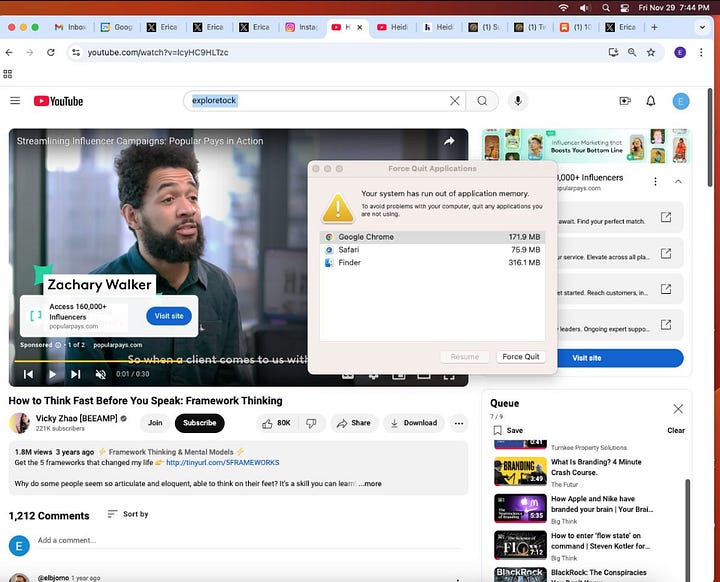Dislike the video
The image size is (720, 582).
(311, 423)
